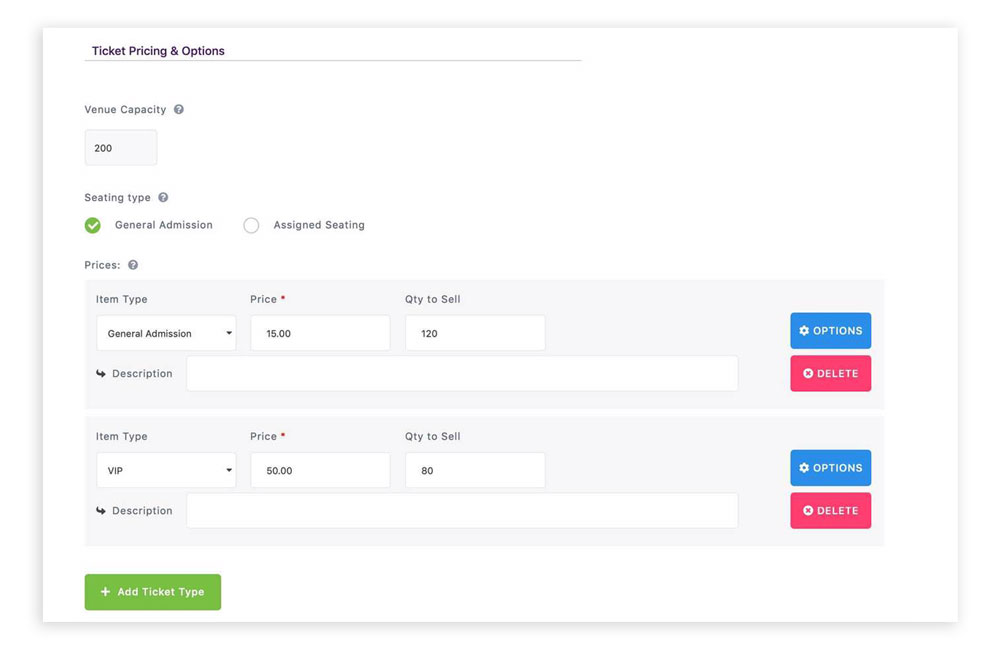Edit the 80 quantity to sell field
This screenshot has width=1000, height=649.
(x=475, y=470)
